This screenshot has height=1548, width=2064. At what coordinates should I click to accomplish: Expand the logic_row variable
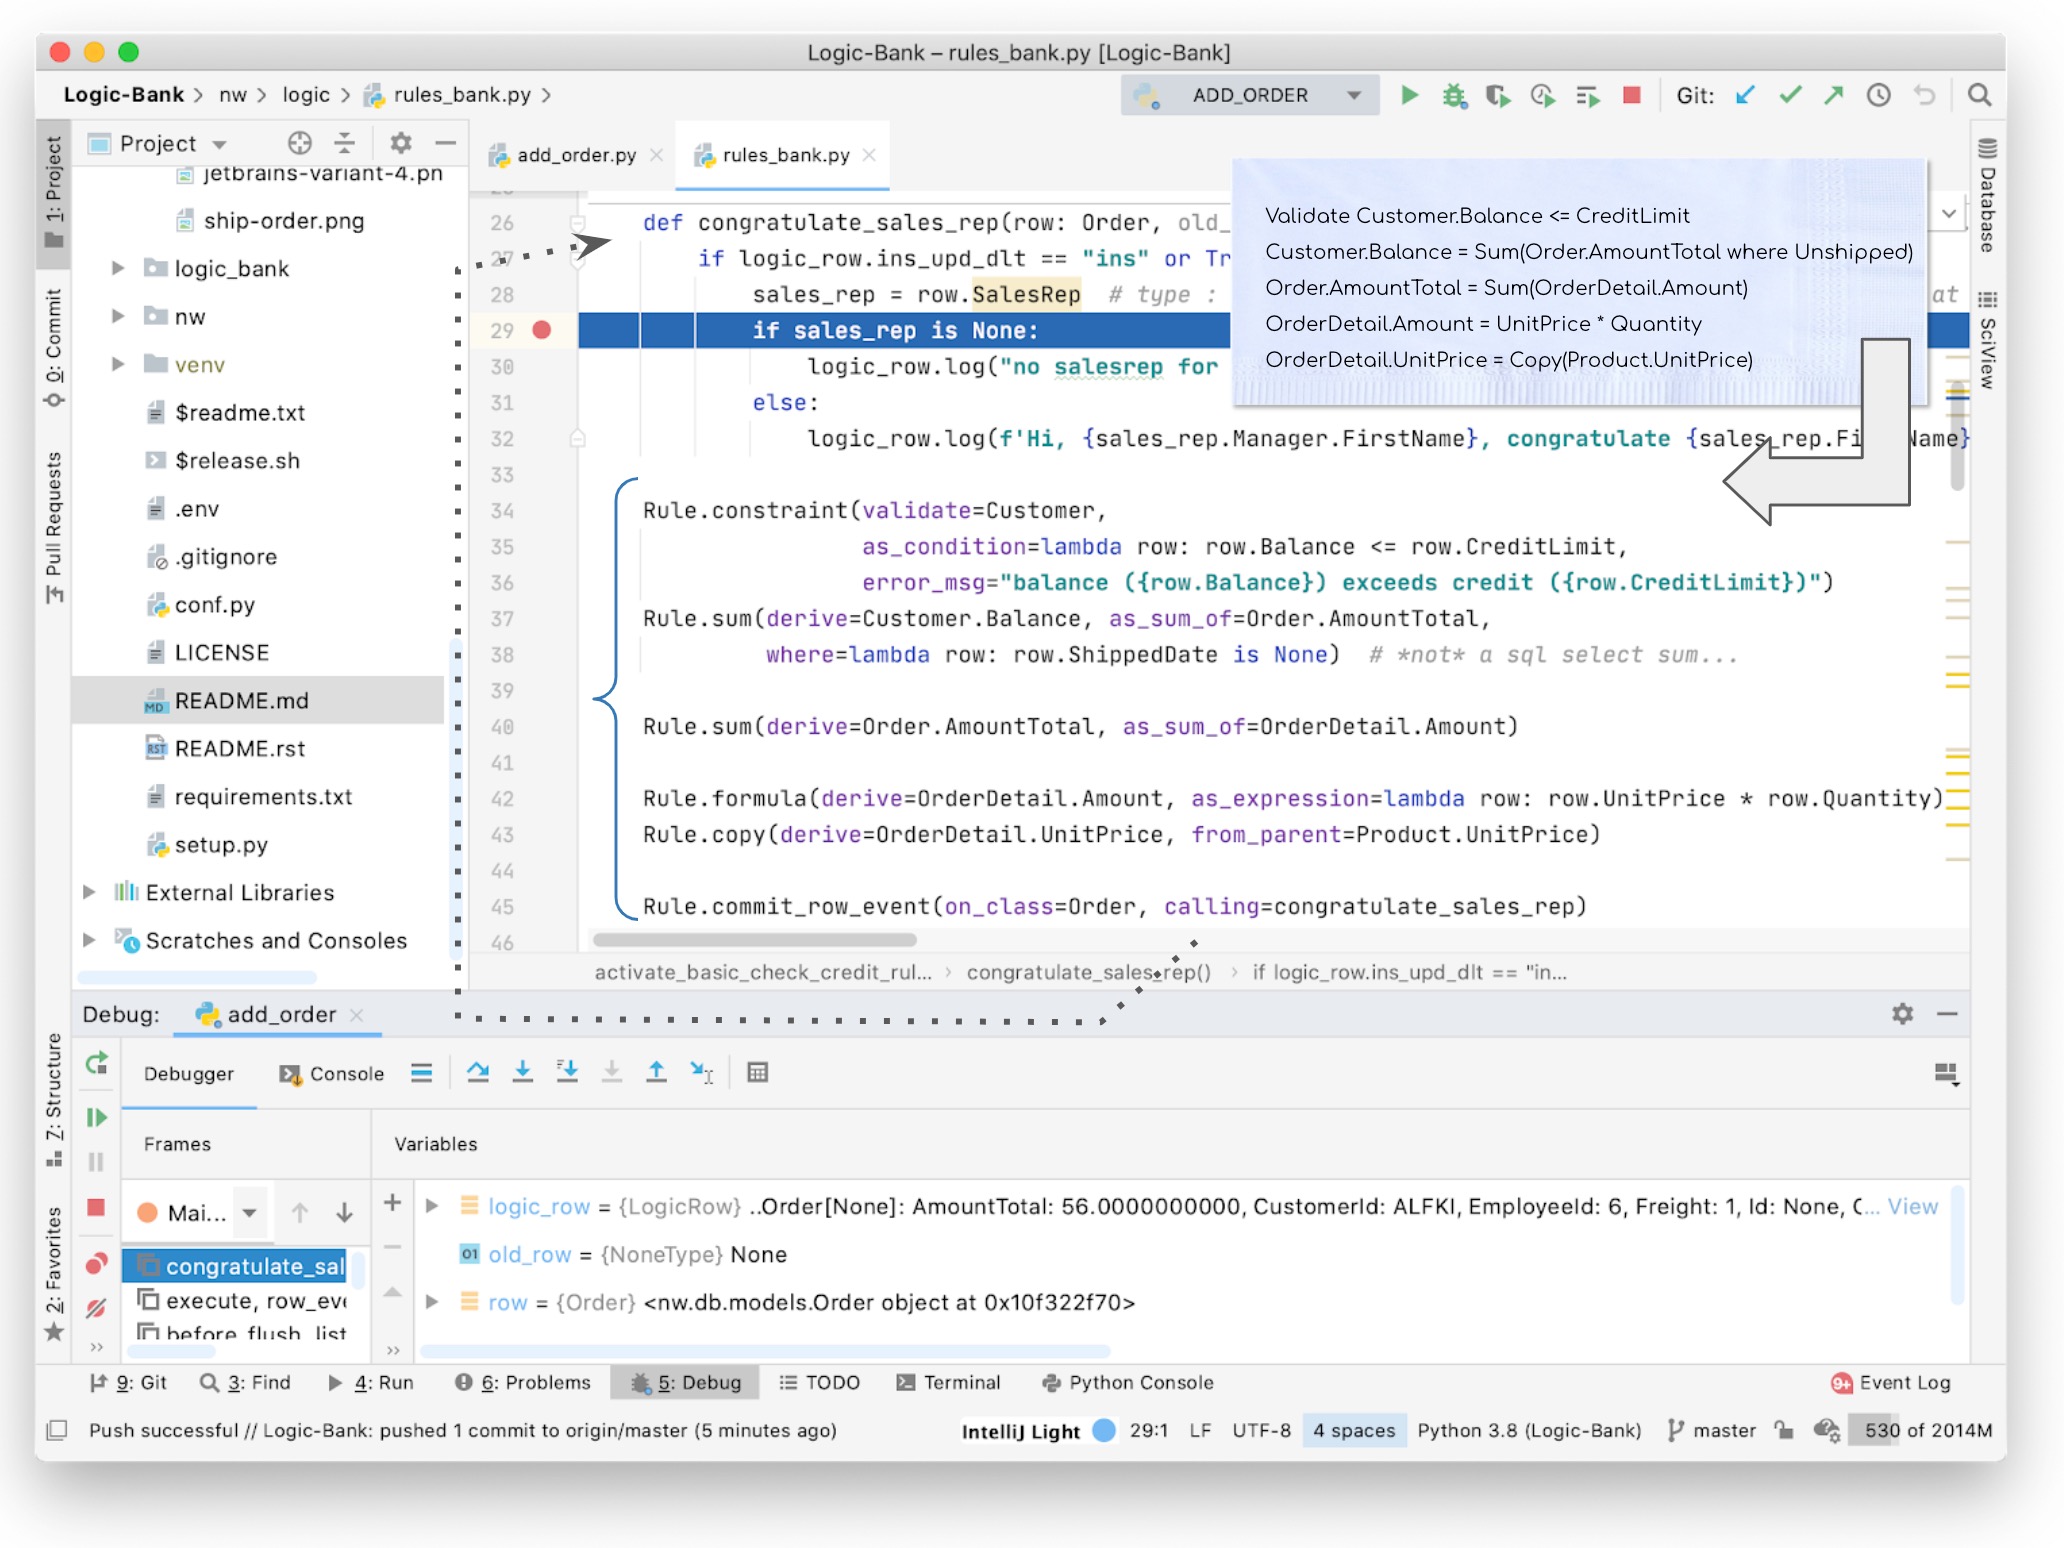coord(432,1206)
